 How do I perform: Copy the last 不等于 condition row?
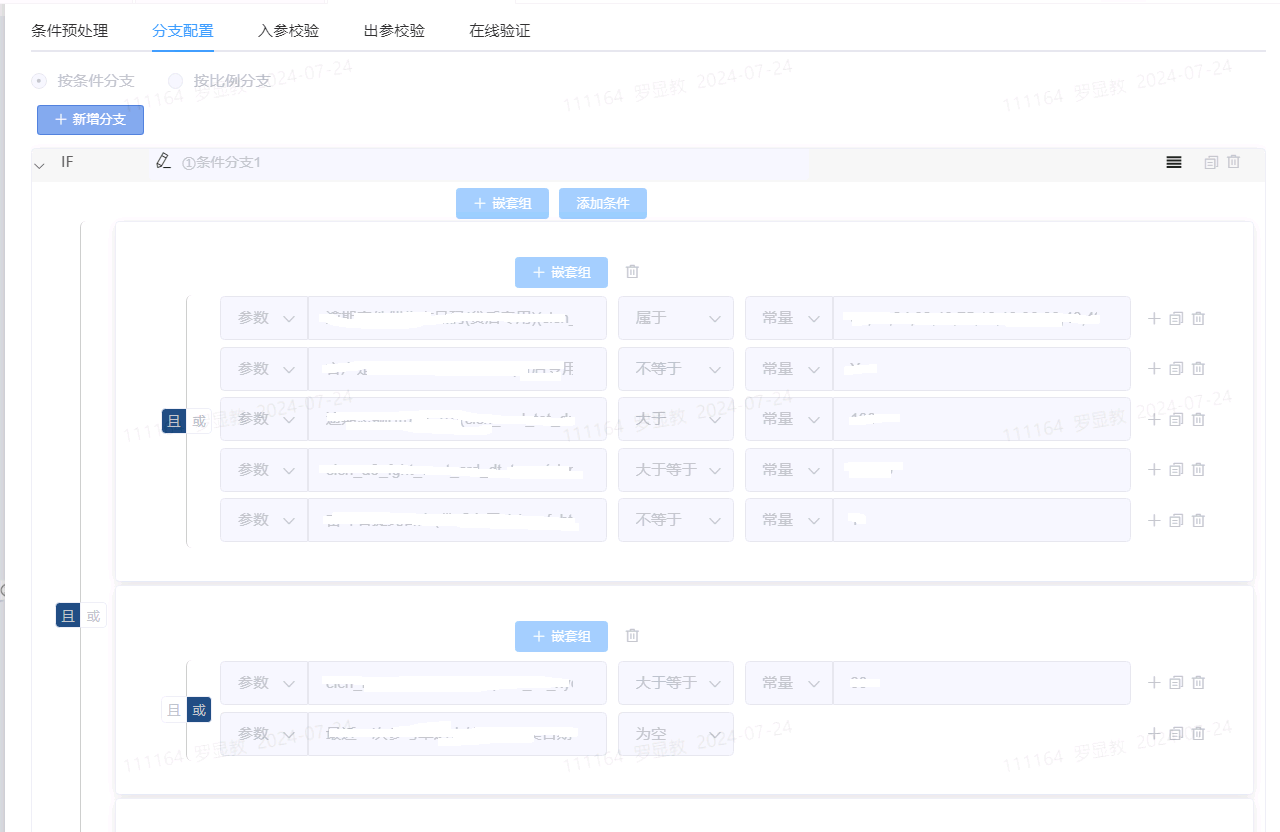coord(1176,520)
